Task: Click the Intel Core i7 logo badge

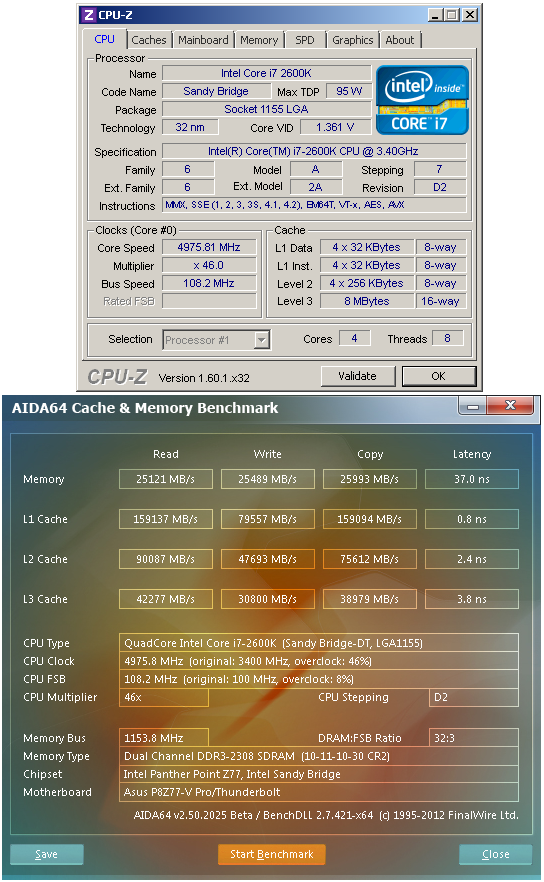Action: [x=422, y=100]
